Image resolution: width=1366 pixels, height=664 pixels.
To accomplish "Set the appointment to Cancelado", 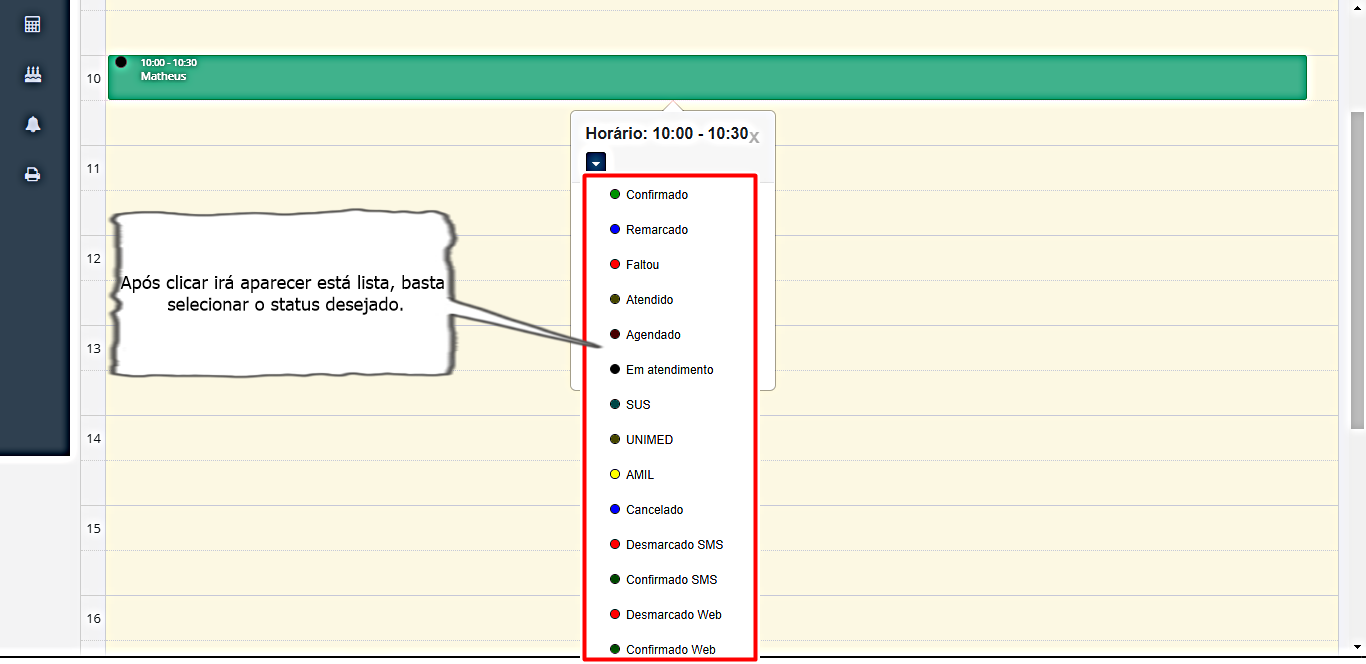I will coord(654,510).
